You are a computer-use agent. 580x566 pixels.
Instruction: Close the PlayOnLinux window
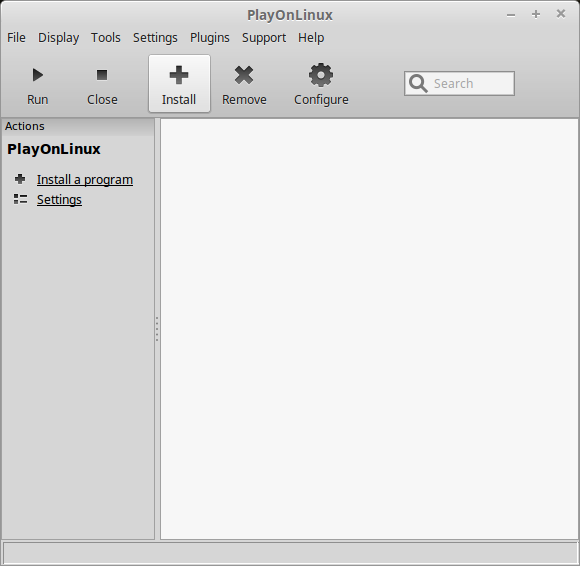[x=561, y=14]
